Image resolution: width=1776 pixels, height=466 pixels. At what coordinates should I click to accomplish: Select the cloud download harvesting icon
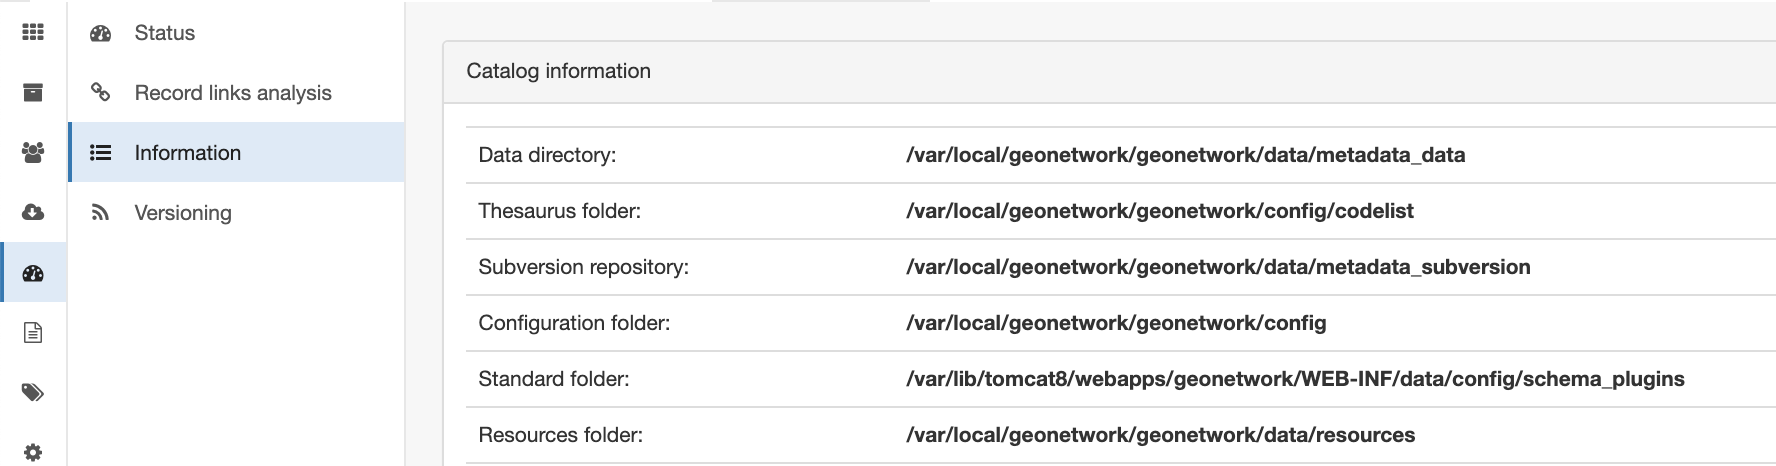tap(33, 212)
